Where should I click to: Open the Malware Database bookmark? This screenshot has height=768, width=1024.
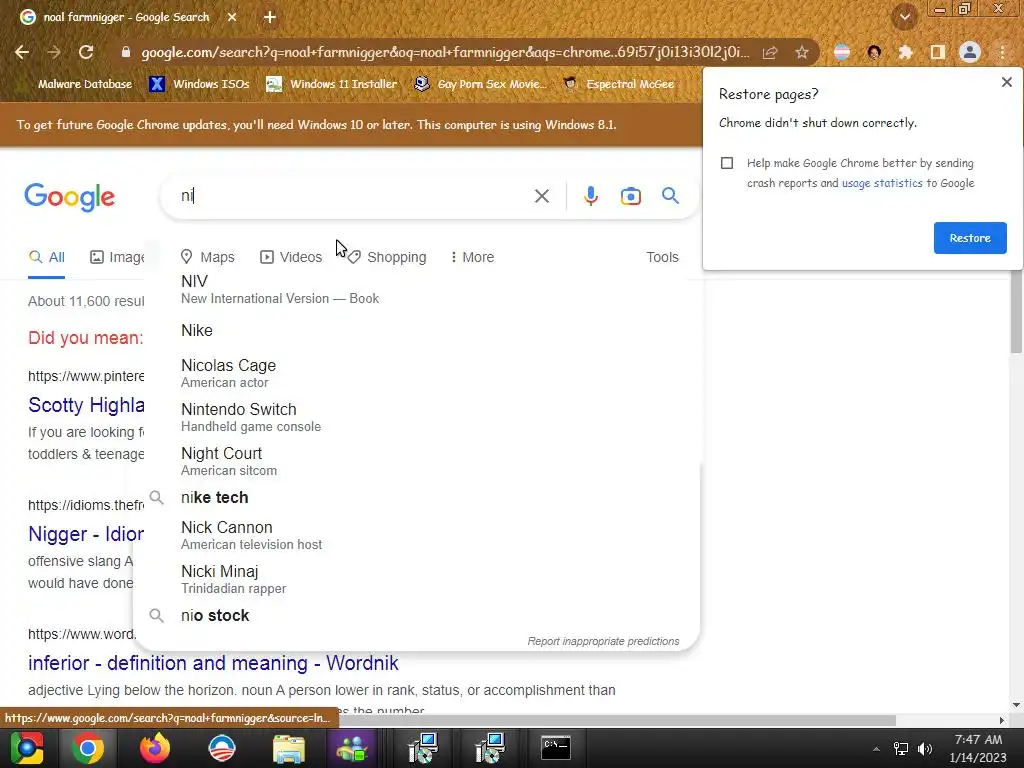[x=76, y=84]
